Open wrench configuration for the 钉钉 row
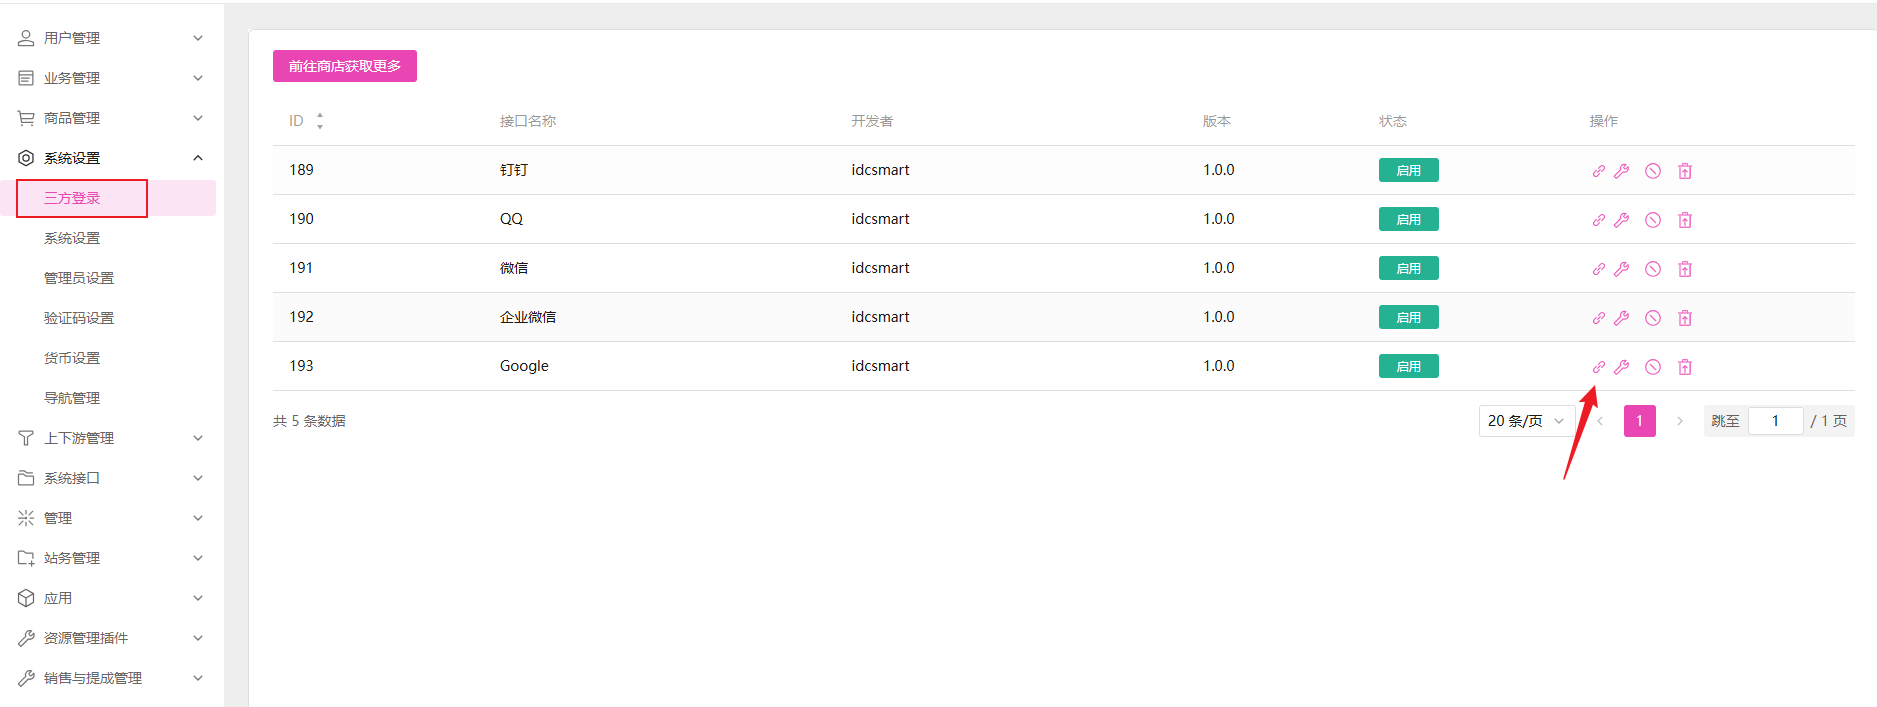 pyautogui.click(x=1622, y=171)
